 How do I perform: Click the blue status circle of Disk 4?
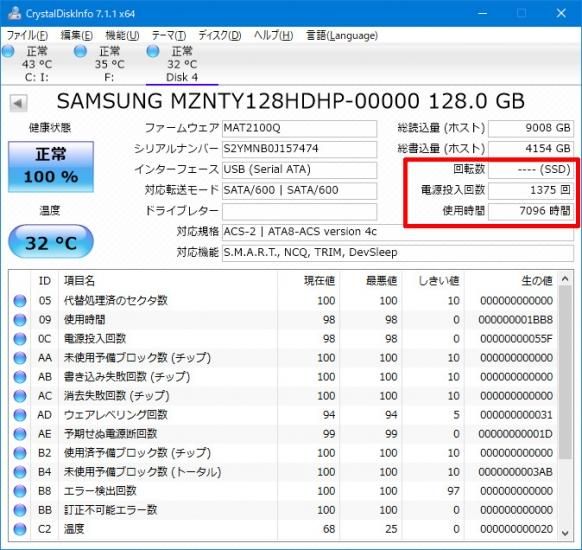click(x=153, y=51)
